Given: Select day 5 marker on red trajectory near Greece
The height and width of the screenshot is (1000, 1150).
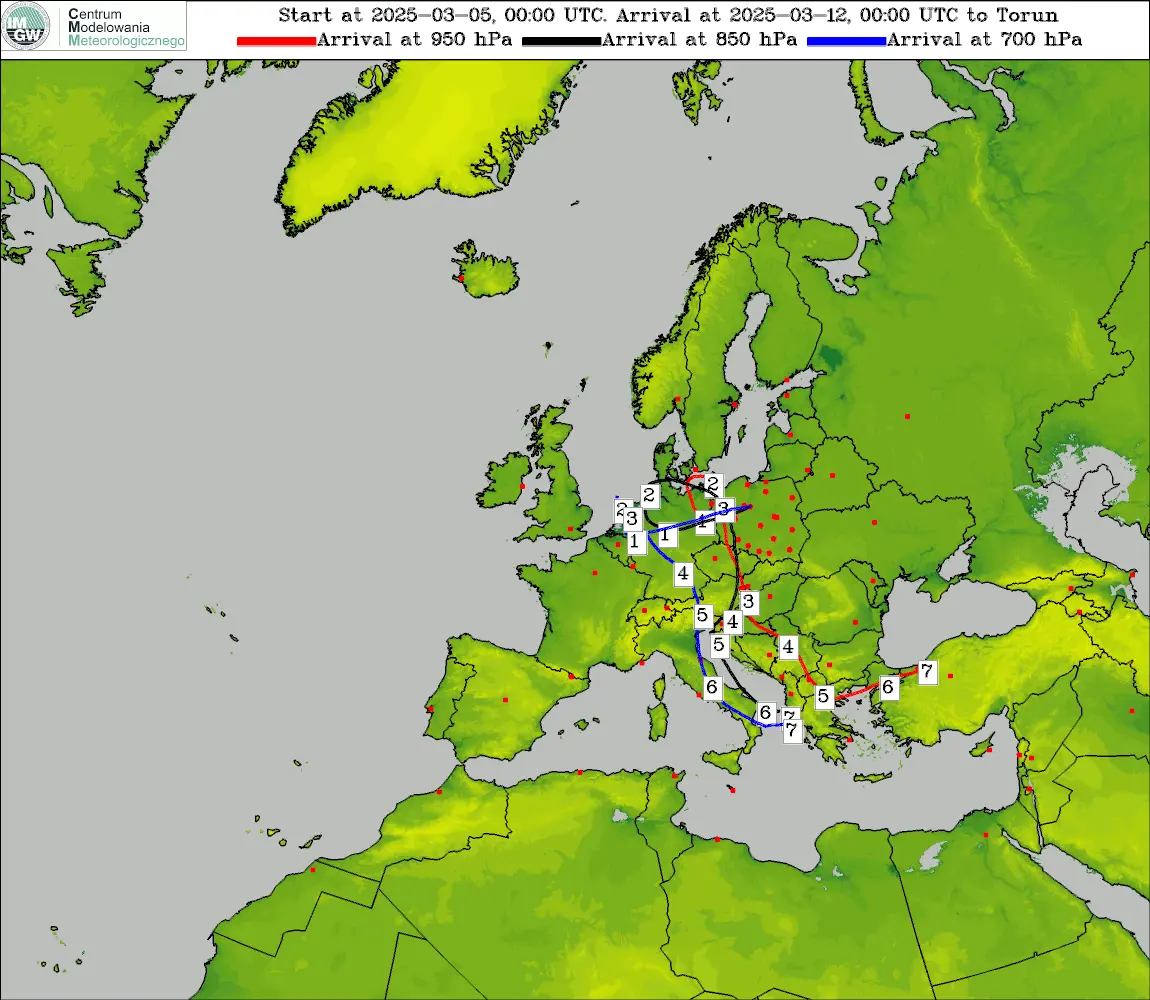Looking at the screenshot, I should pyautogui.click(x=824, y=696).
